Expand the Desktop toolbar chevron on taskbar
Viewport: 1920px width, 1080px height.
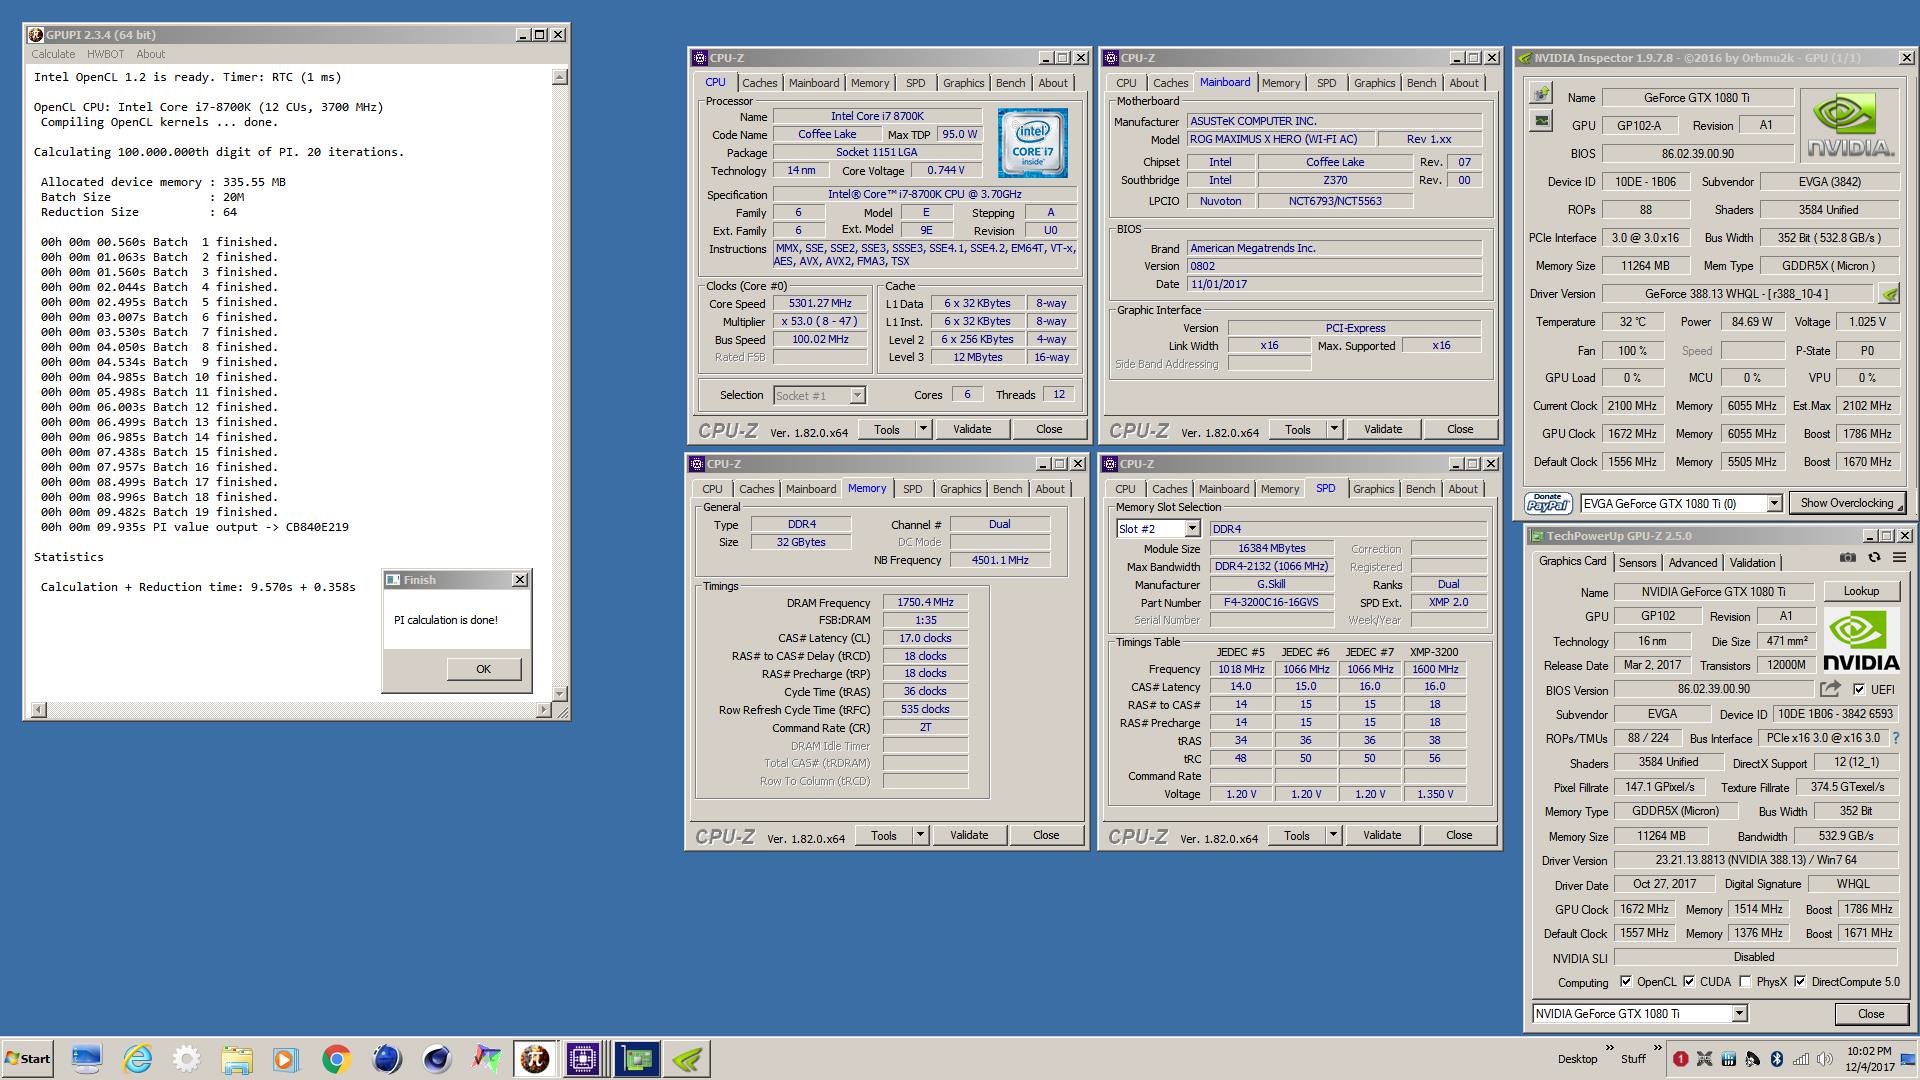click(1609, 1049)
